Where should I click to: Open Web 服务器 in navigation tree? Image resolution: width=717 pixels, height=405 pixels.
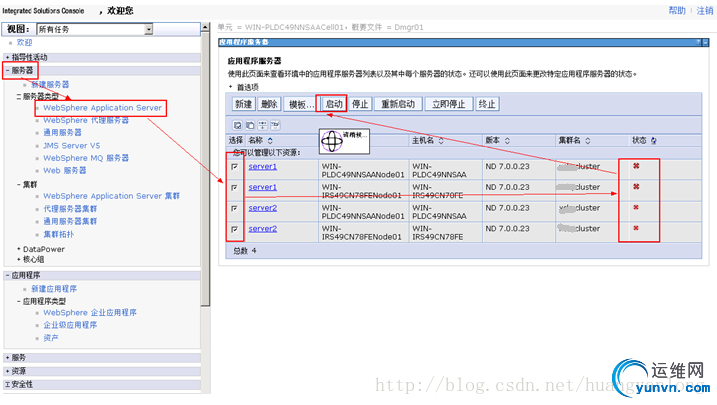click(64, 170)
